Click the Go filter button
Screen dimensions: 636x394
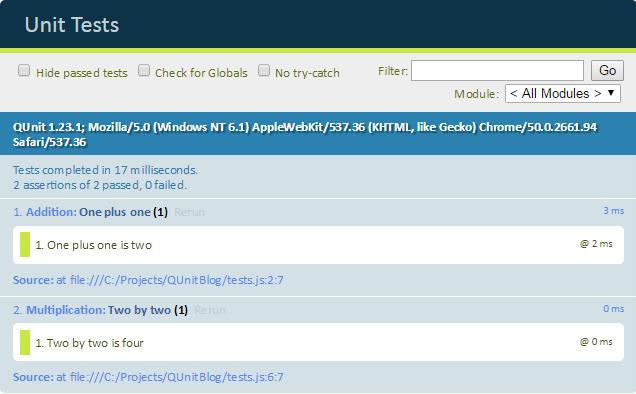[x=607, y=71]
